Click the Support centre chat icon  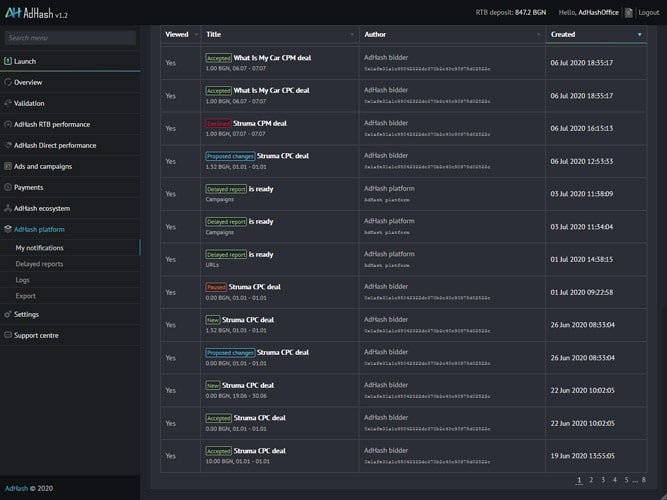pyautogui.click(x=8, y=335)
